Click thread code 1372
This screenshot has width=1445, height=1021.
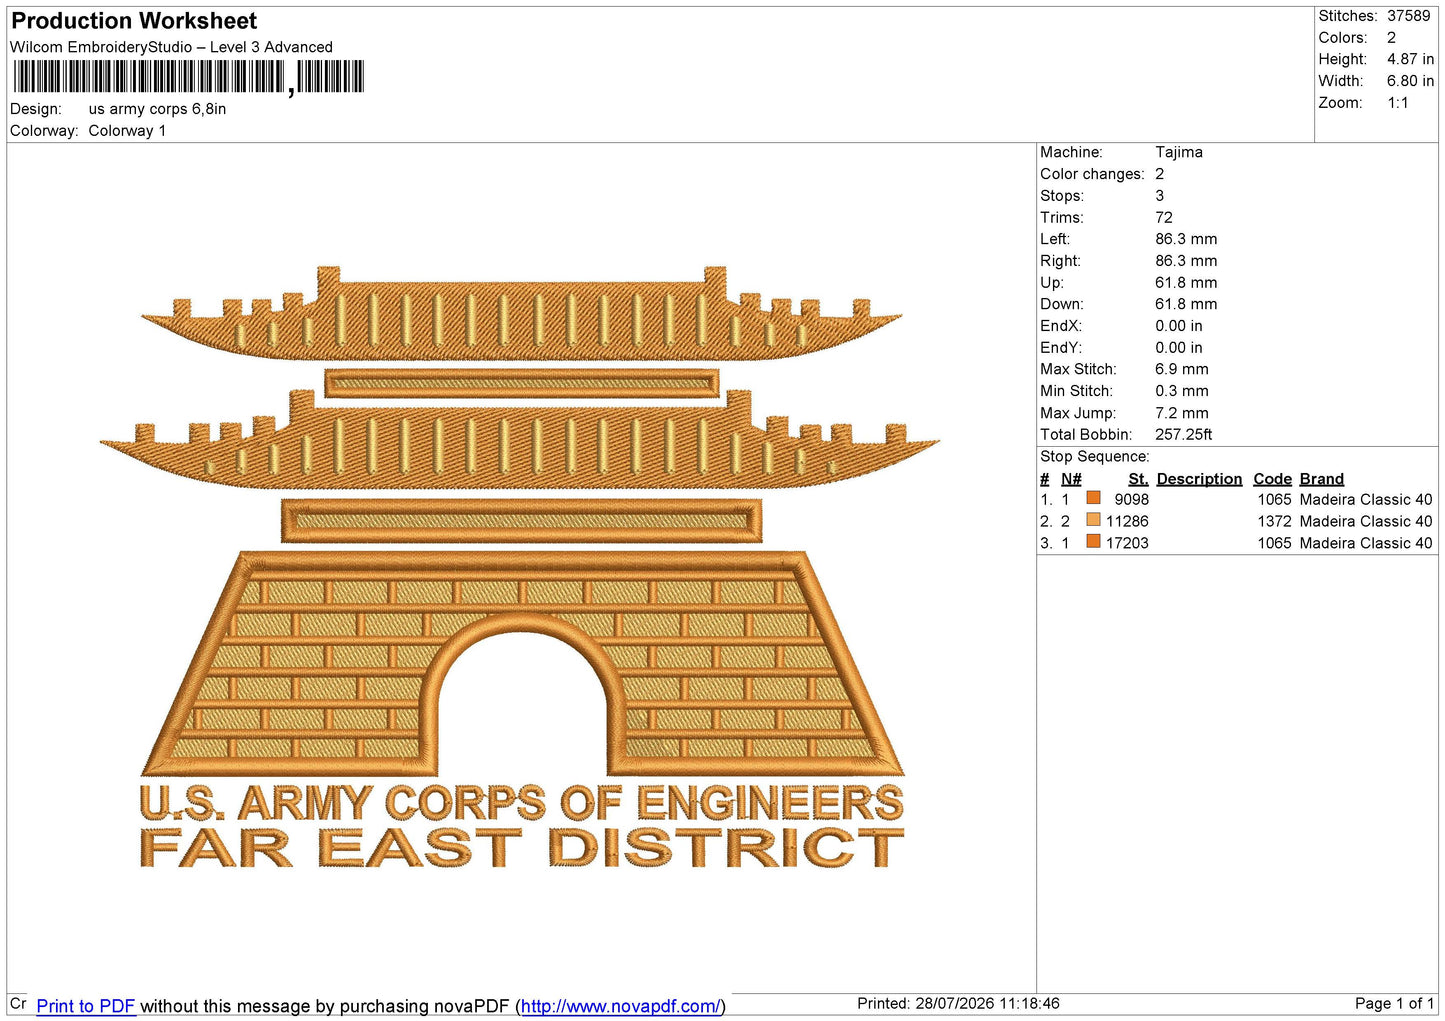coord(1274,521)
